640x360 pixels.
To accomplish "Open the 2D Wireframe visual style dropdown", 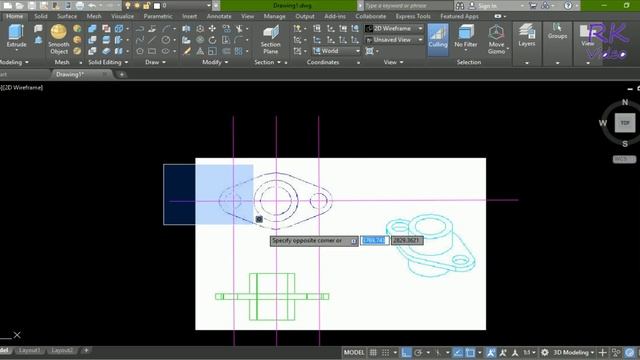I will point(394,29).
